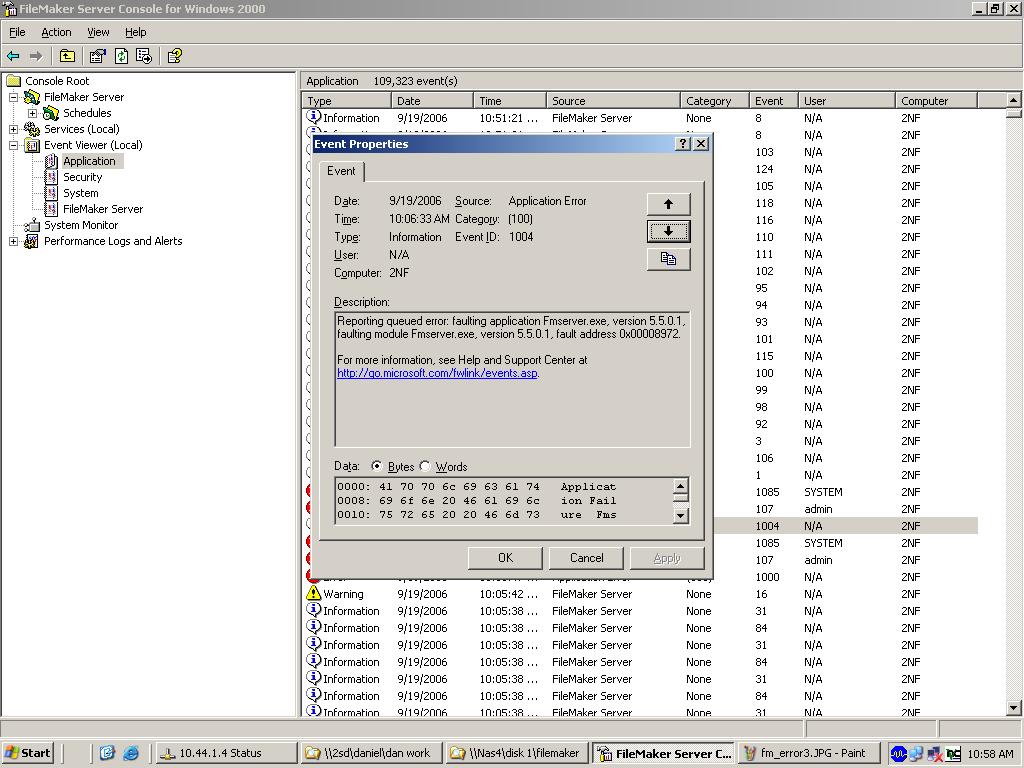Click the Export List toolbar icon
Image resolution: width=1024 pixels, height=768 pixels.
pos(144,56)
